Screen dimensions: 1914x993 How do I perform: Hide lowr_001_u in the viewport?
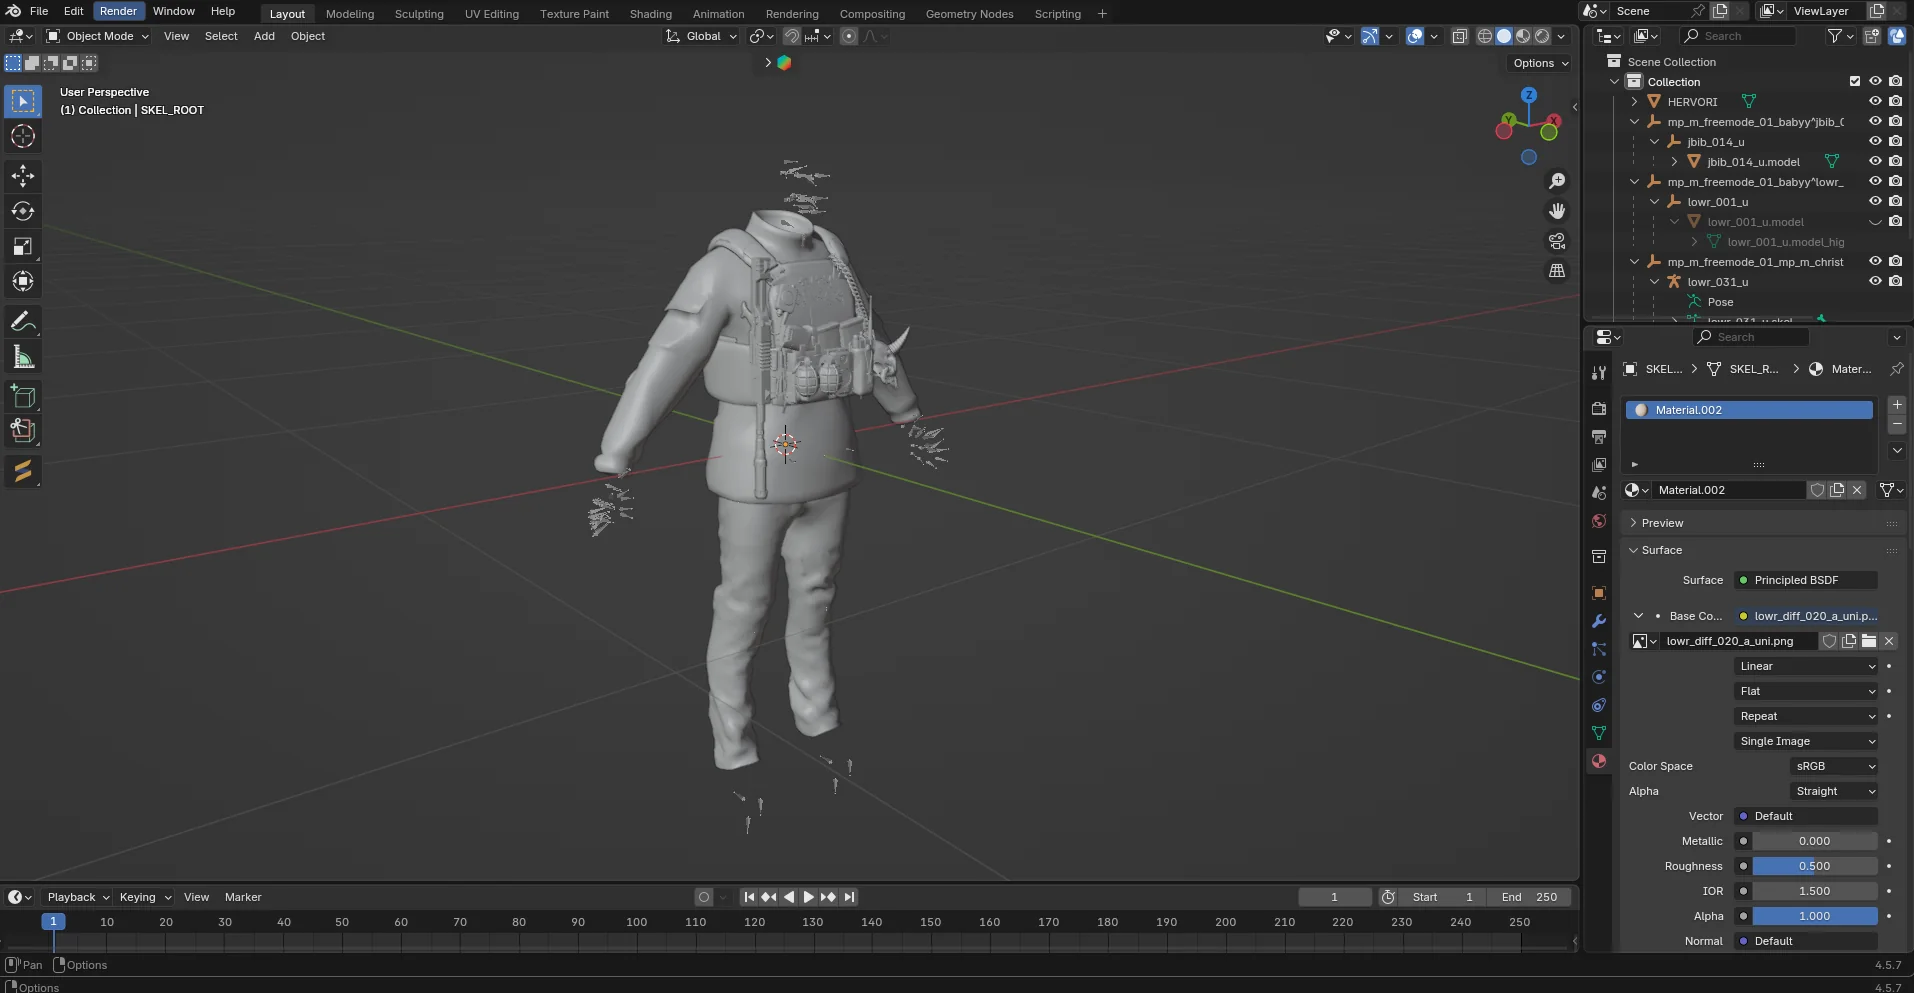[1875, 201]
